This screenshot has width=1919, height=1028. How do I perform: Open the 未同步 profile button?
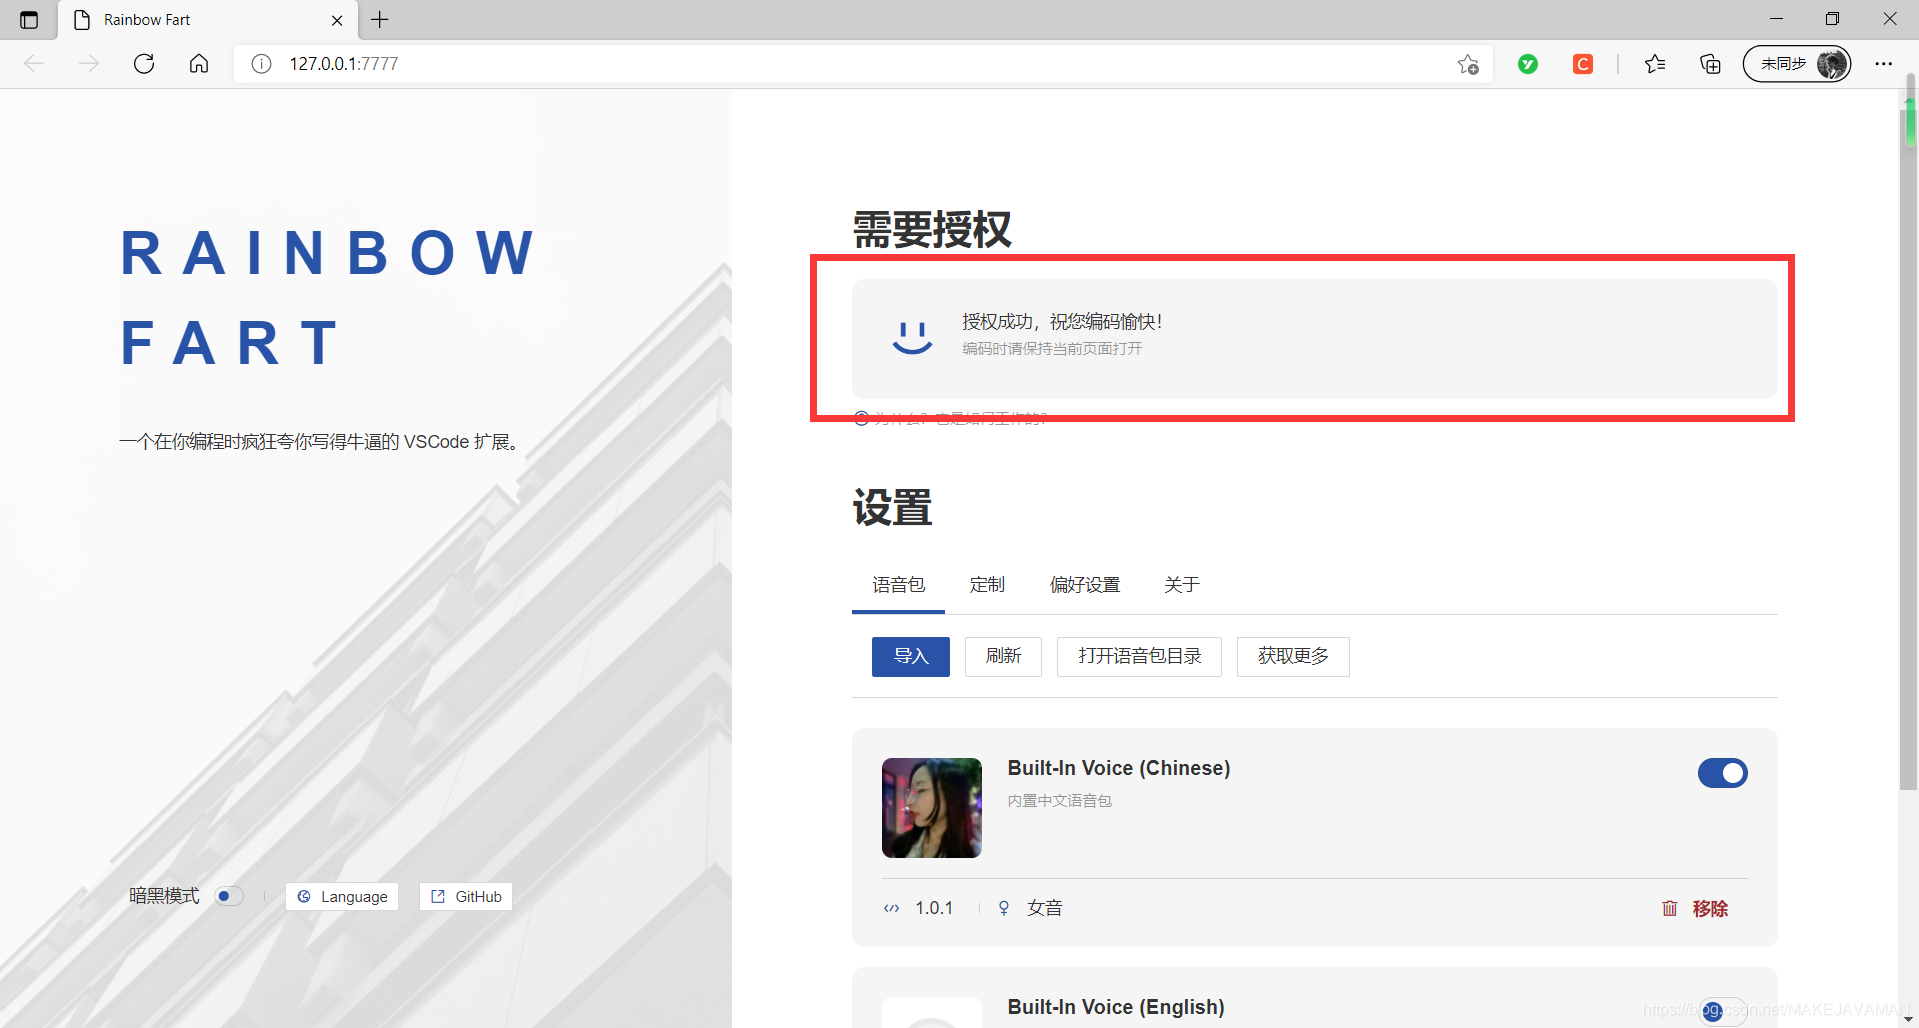pos(1797,64)
